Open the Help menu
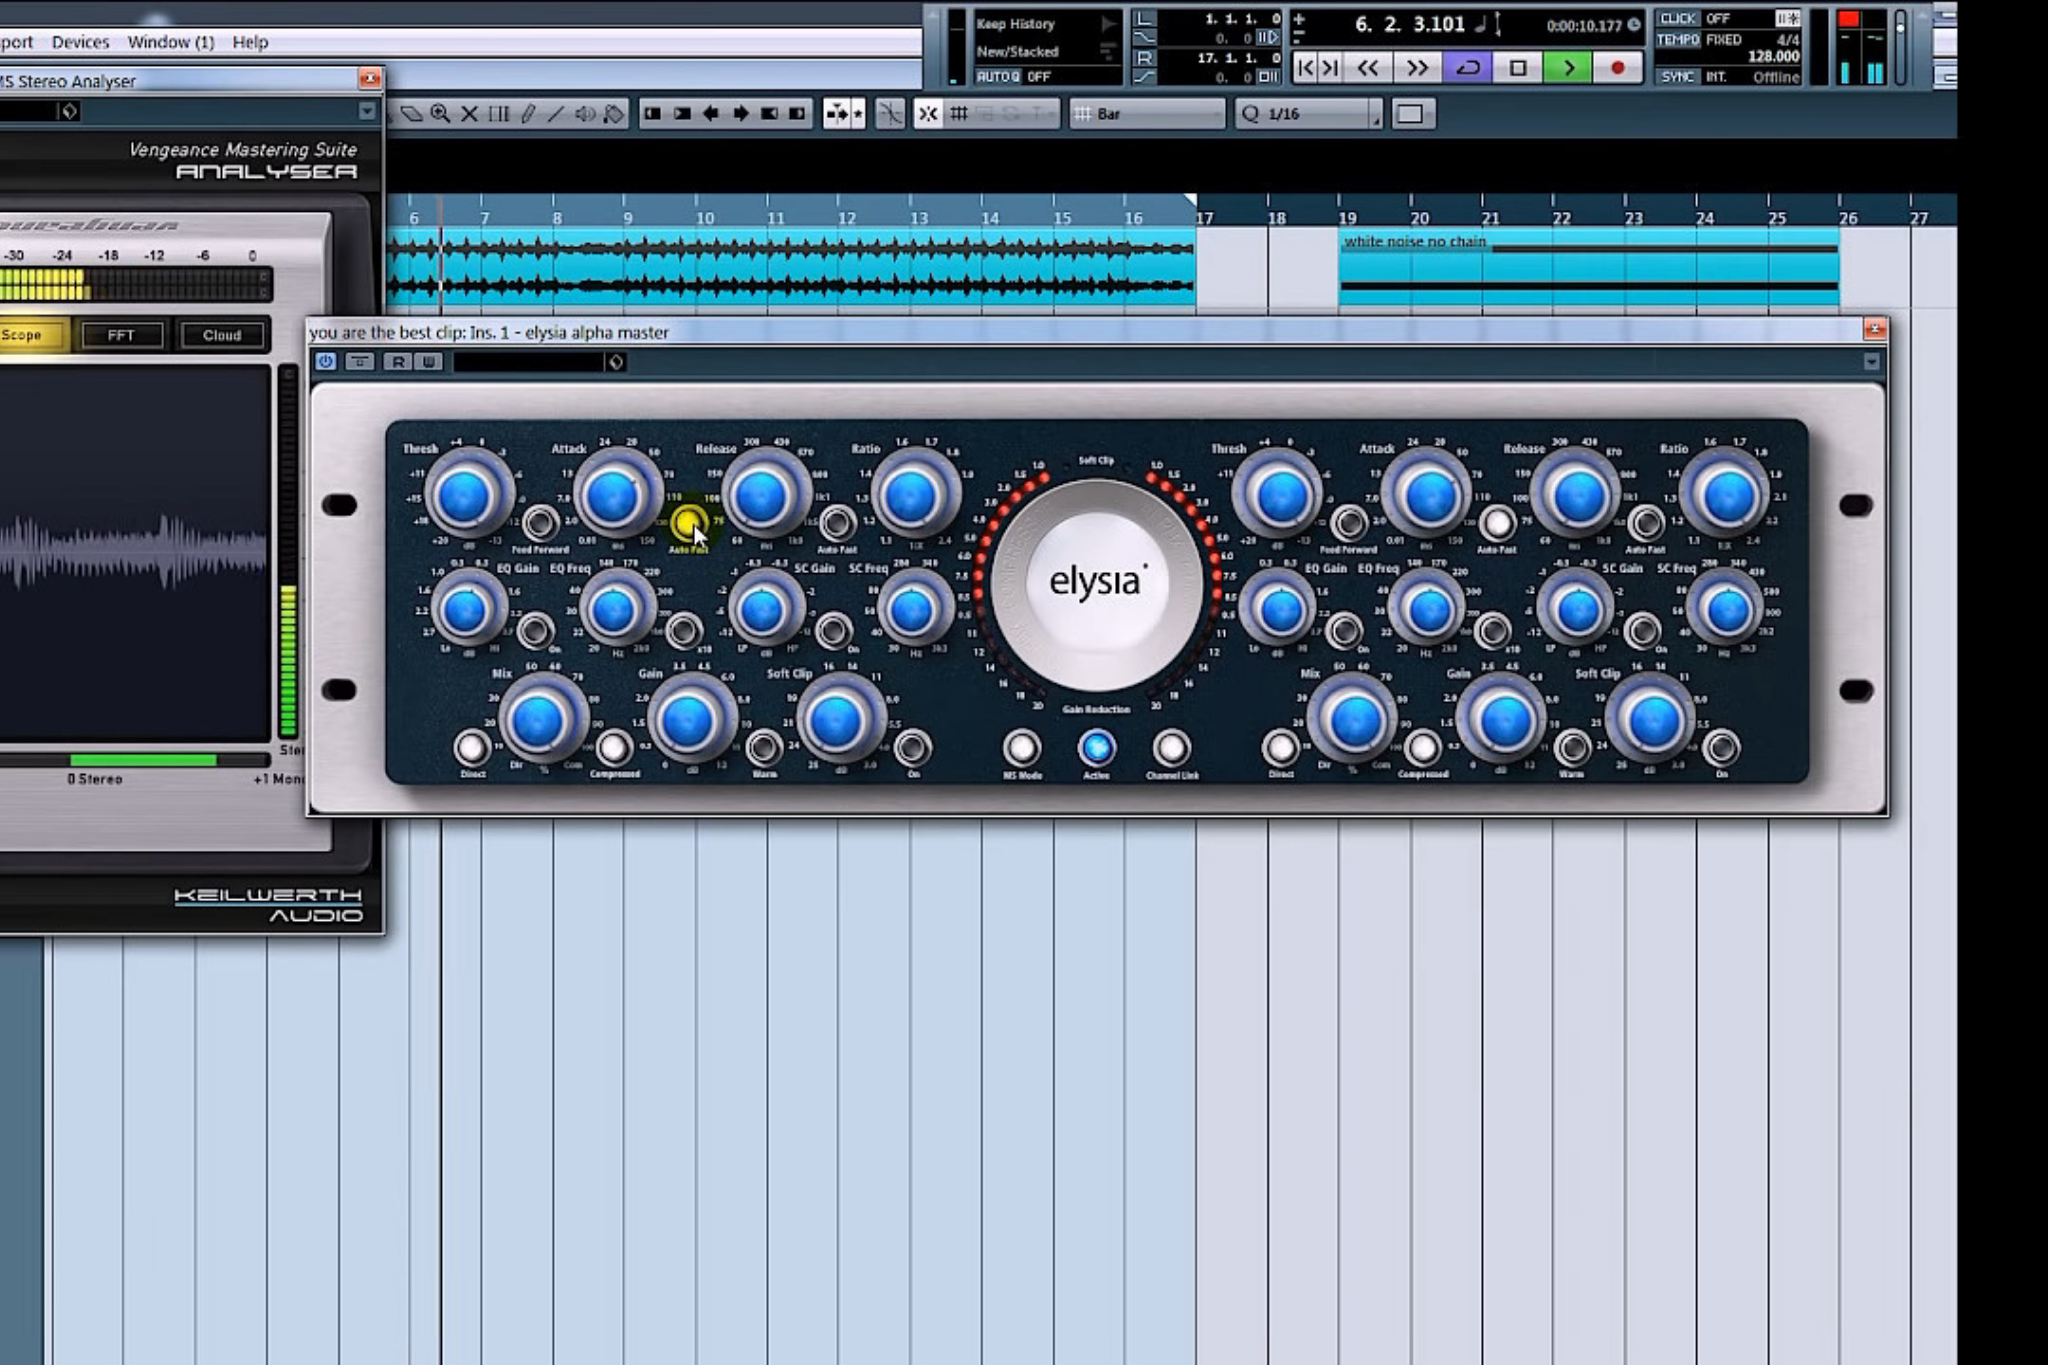Screen dimensions: 2048x1365 [x=250, y=42]
